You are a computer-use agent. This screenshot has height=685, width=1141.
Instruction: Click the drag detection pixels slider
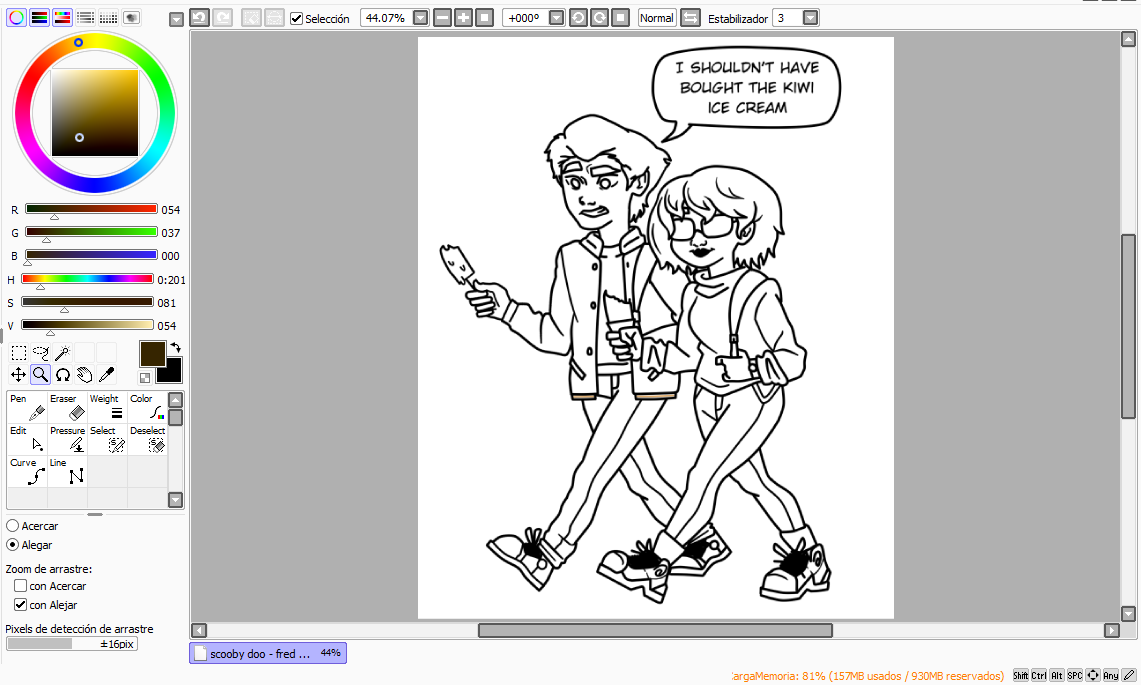point(72,644)
